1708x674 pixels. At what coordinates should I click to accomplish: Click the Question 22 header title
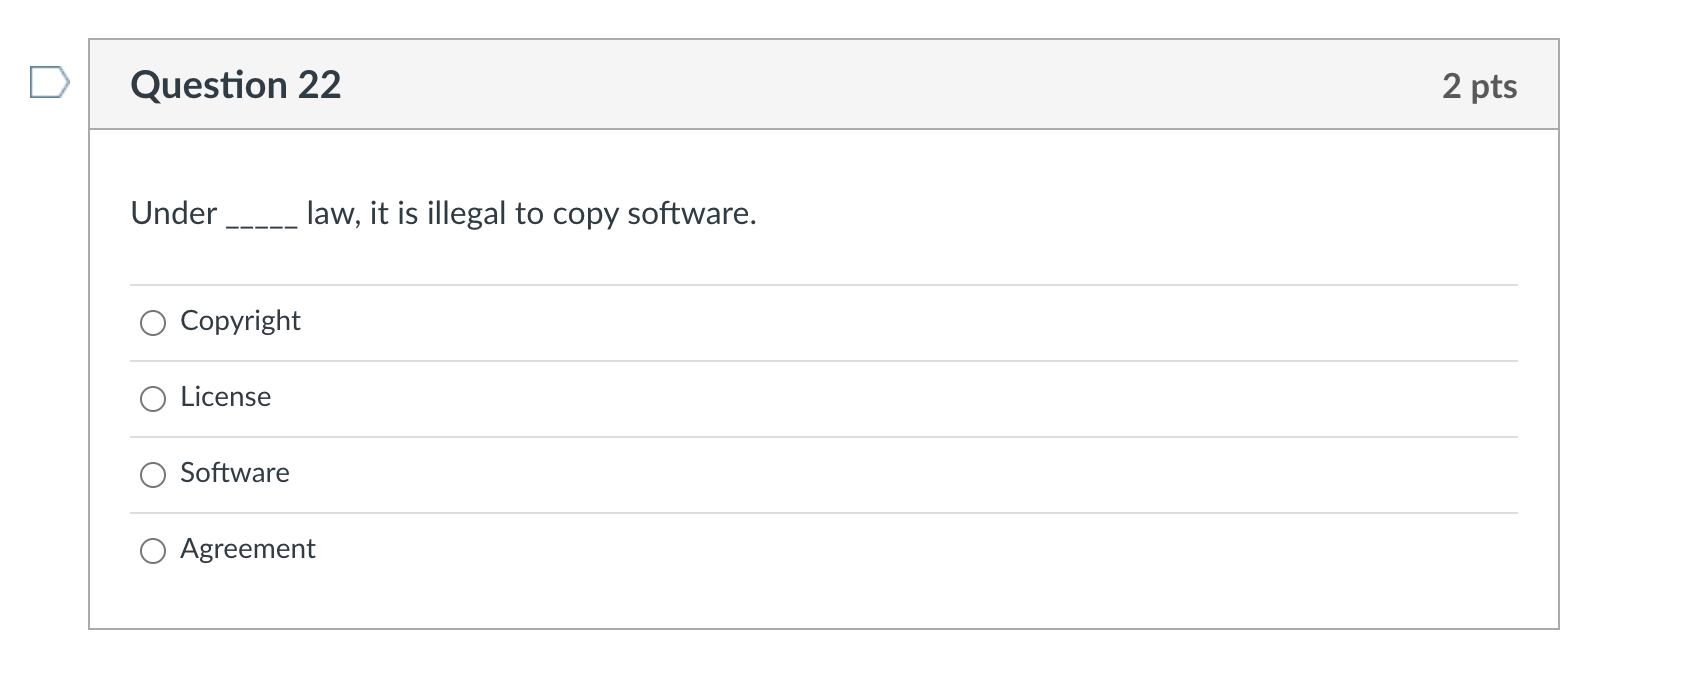pyautogui.click(x=234, y=85)
